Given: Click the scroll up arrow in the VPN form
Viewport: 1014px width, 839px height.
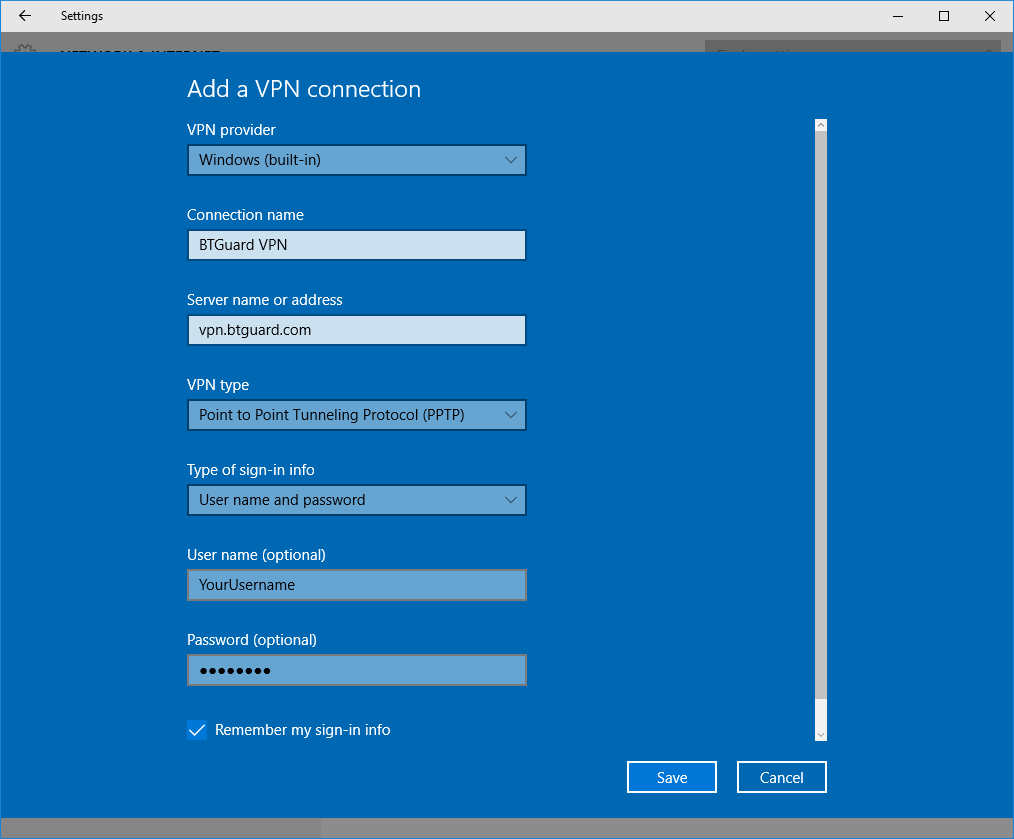Looking at the screenshot, I should point(821,126).
